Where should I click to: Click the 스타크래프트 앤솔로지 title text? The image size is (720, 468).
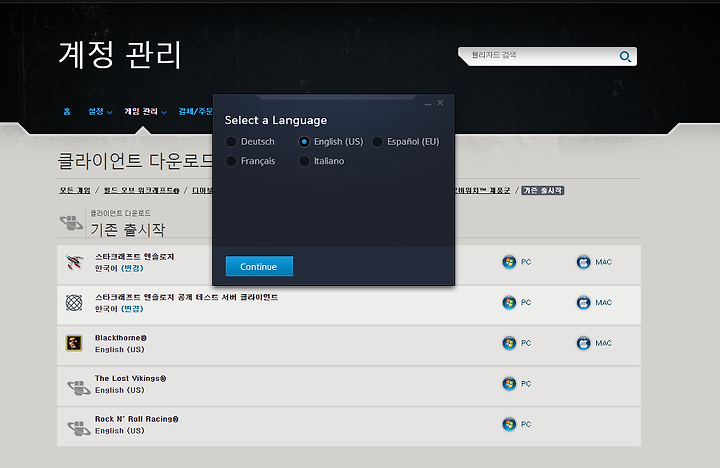coord(135,257)
